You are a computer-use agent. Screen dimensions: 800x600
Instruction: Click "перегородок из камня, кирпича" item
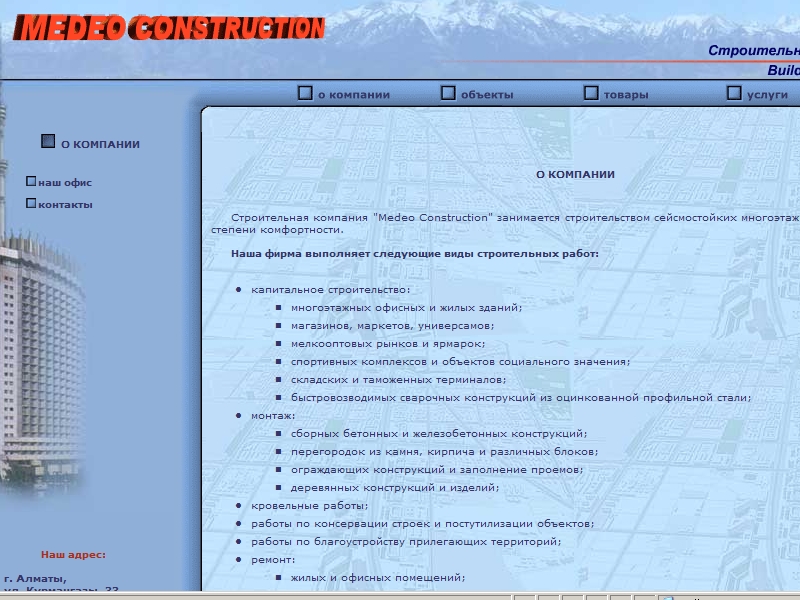(x=444, y=452)
